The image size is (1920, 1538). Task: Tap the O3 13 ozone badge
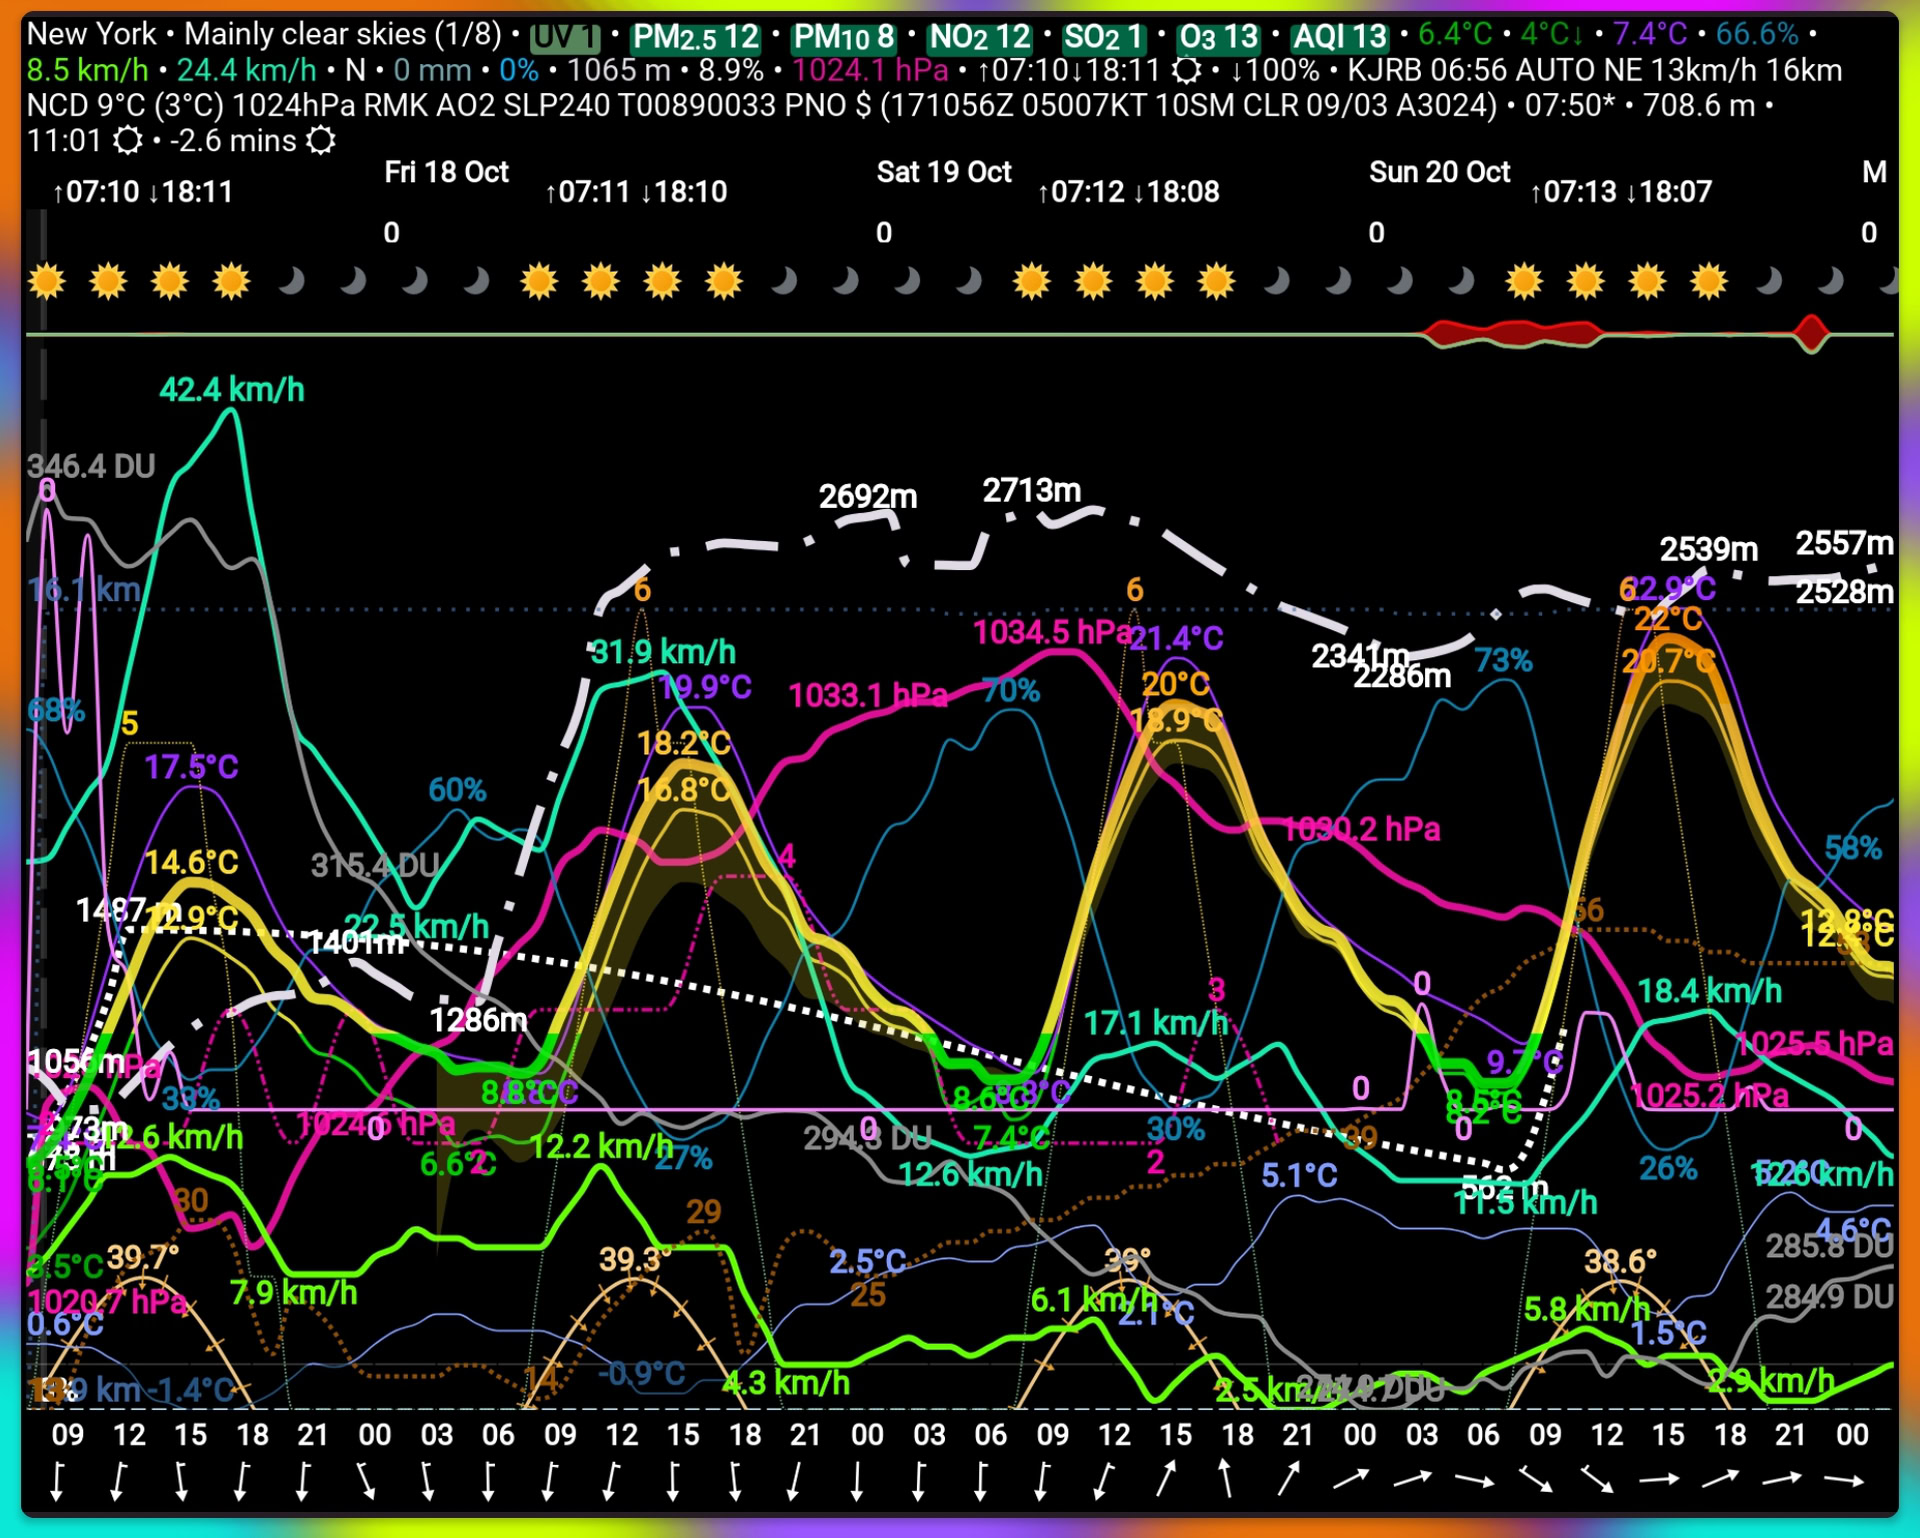1218,37
